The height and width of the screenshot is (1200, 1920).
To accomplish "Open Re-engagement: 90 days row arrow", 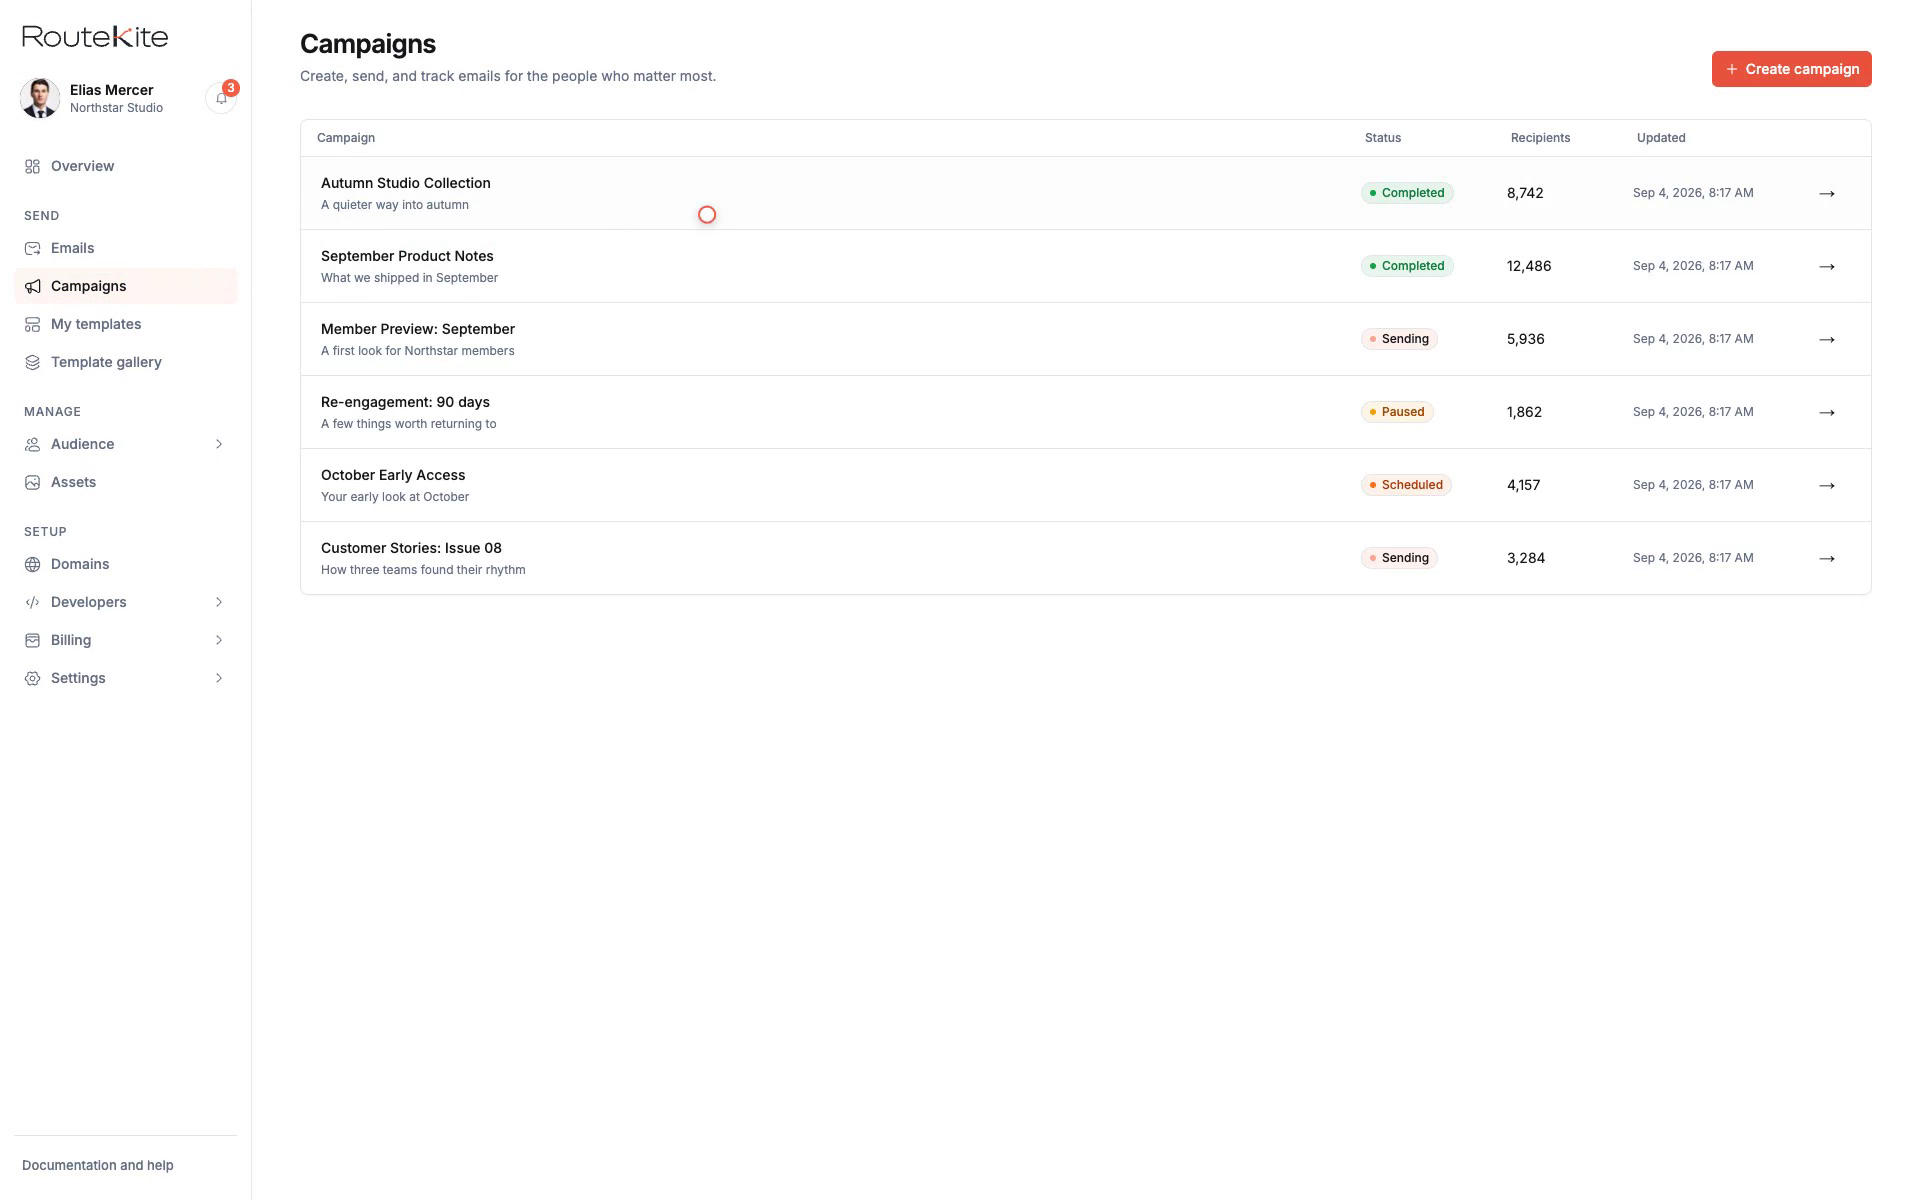I will [x=1827, y=412].
